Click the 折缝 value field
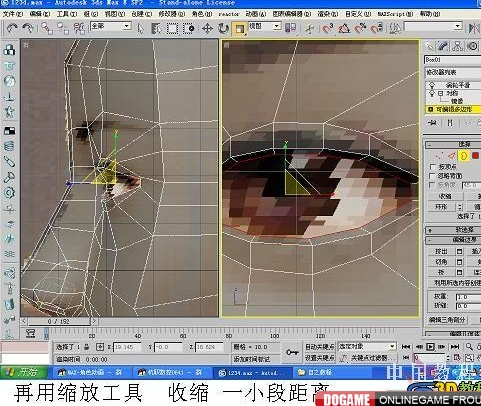Screen dimensions: 481x406 point(468,306)
